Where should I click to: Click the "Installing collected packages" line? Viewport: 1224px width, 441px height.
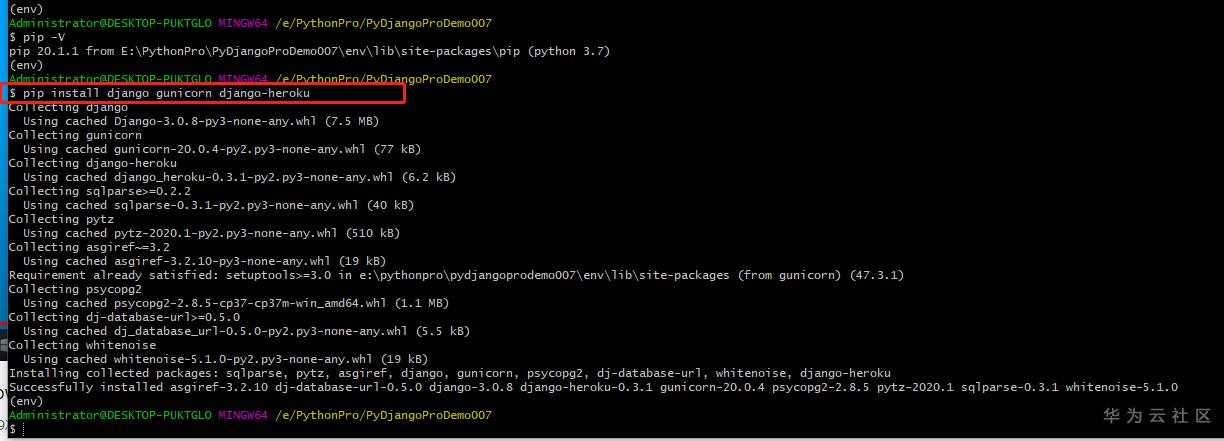(449, 373)
